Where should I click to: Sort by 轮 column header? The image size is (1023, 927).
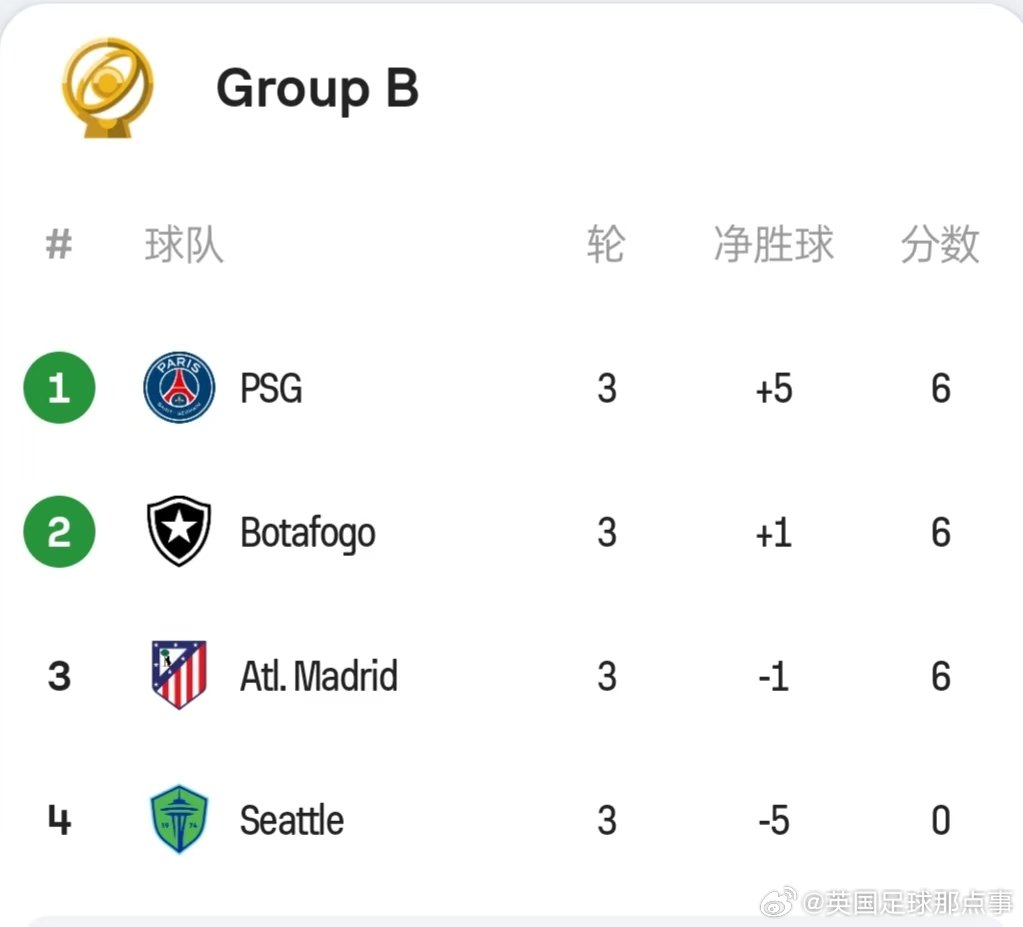click(606, 245)
